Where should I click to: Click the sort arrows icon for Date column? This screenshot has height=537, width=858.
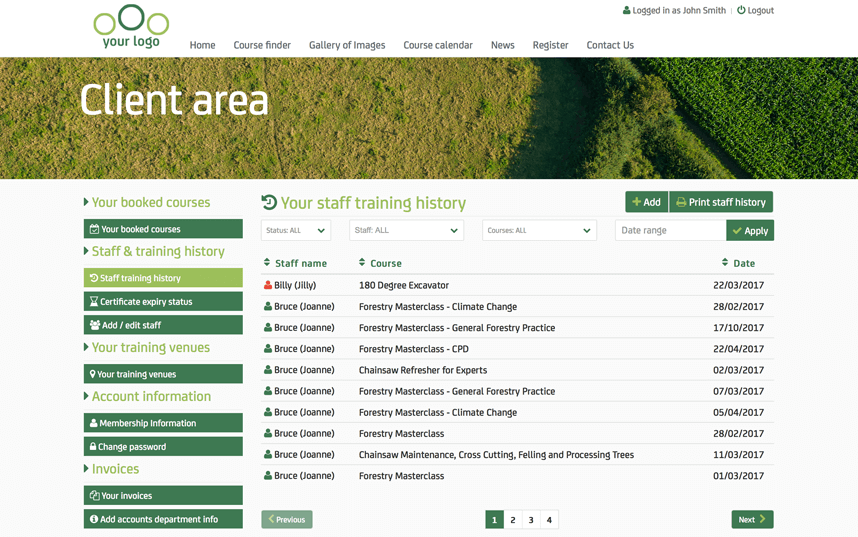[x=725, y=263]
